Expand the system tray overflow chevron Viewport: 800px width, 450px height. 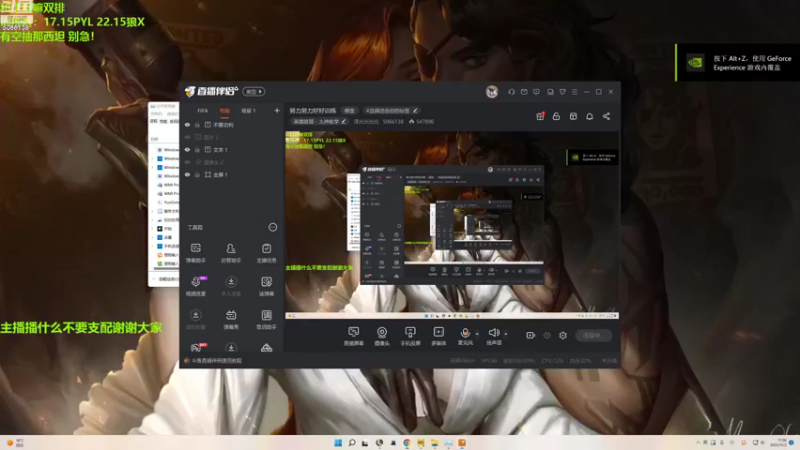click(x=698, y=442)
